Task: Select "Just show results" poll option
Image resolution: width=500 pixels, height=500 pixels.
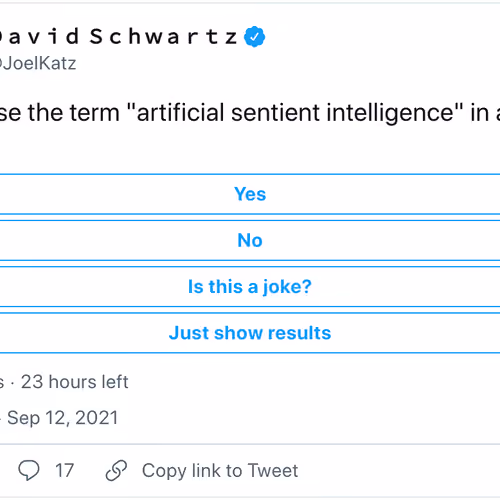Action: click(250, 333)
